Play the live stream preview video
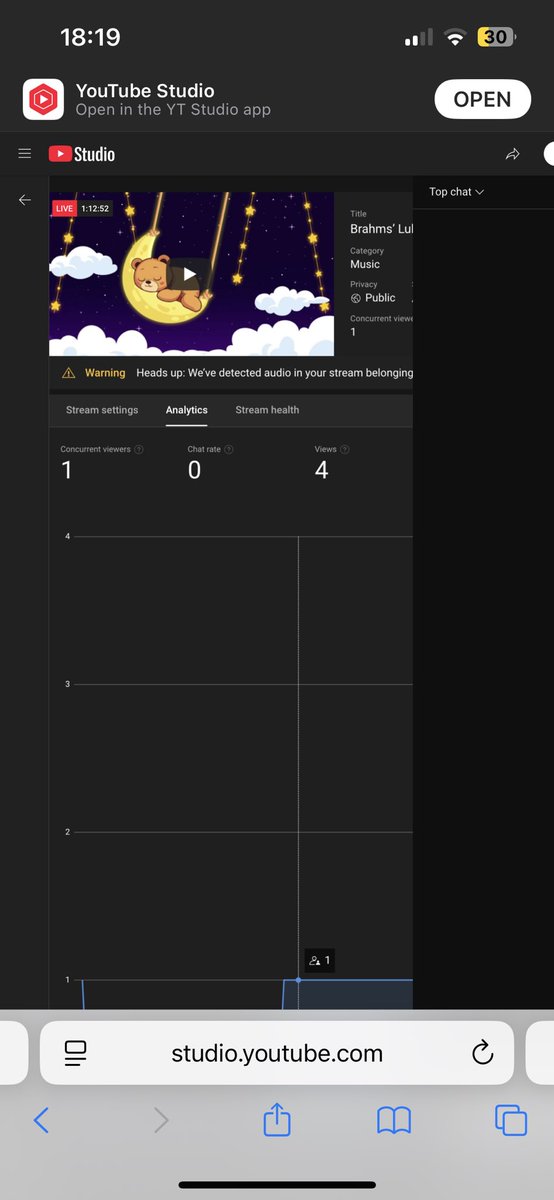Viewport: 554px width, 1200px height. click(189, 274)
